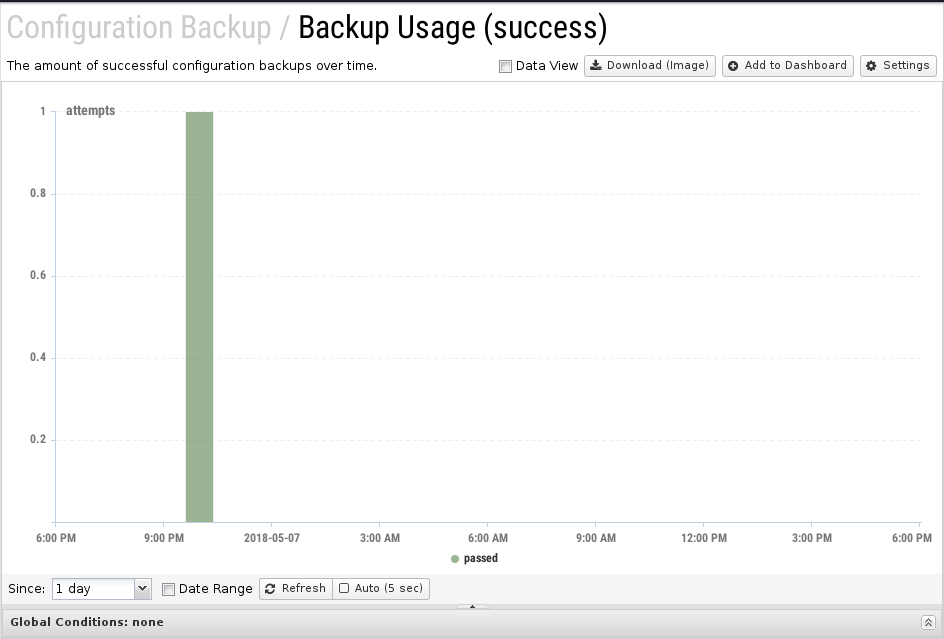Click the passed legend label

click(480, 558)
